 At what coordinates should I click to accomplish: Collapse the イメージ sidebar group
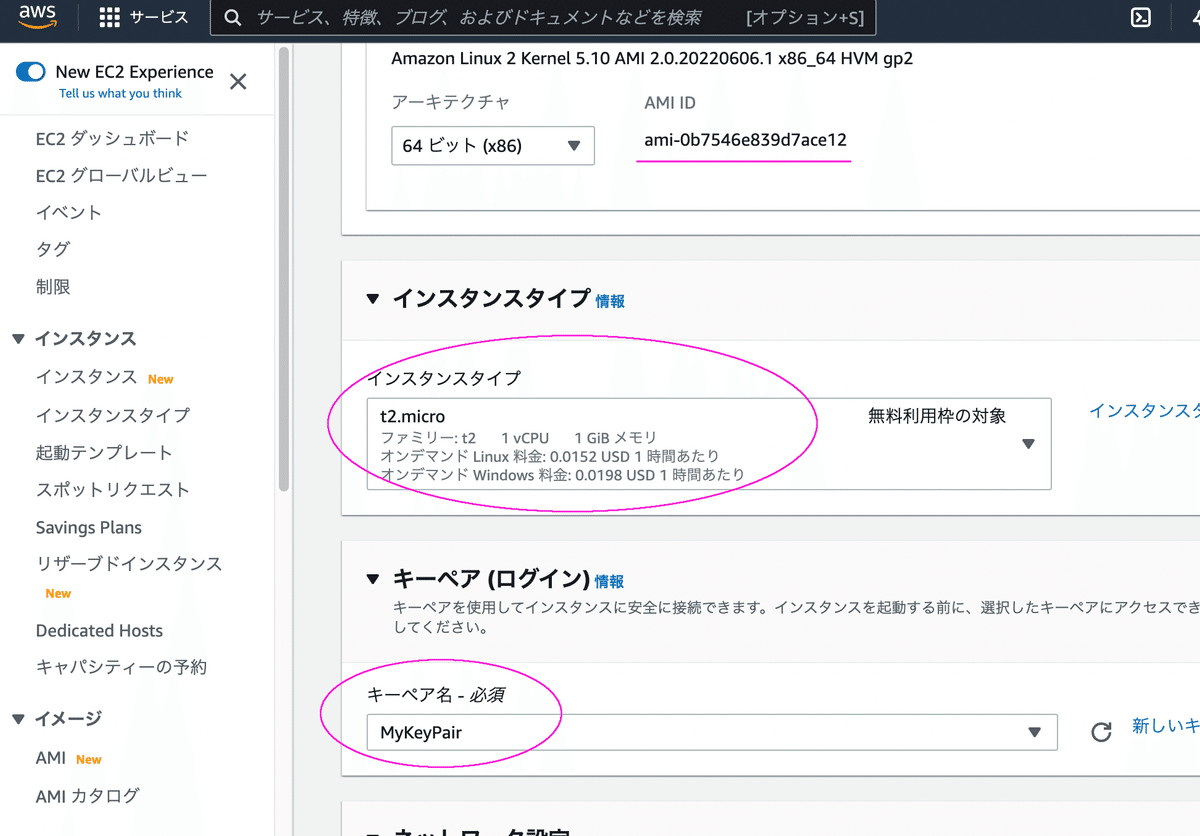[x=18, y=719]
